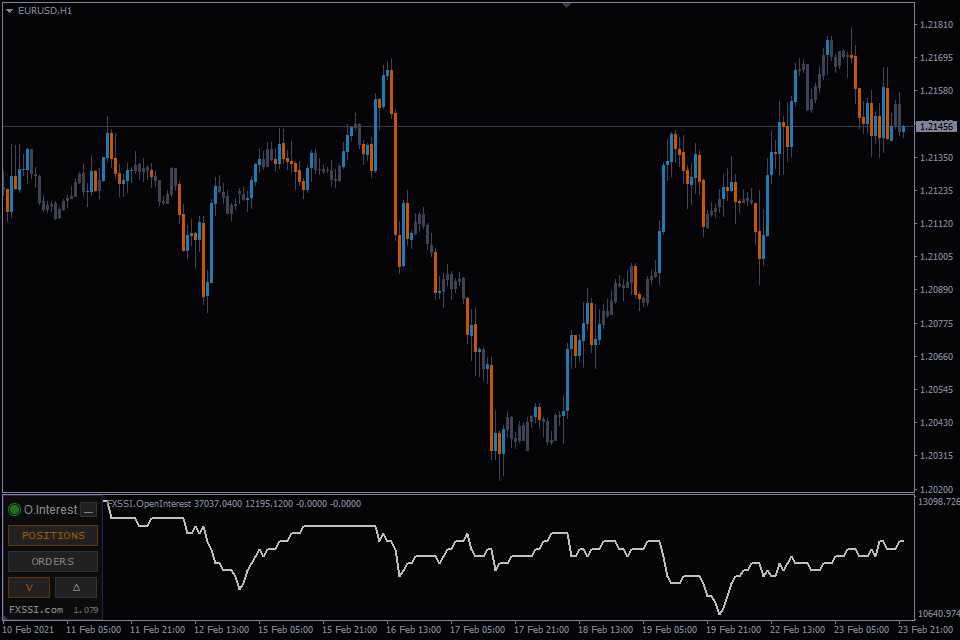
Task: Expand the EURUSD,H1 chart dropdown arrow
Action: pyautogui.click(x=9, y=10)
